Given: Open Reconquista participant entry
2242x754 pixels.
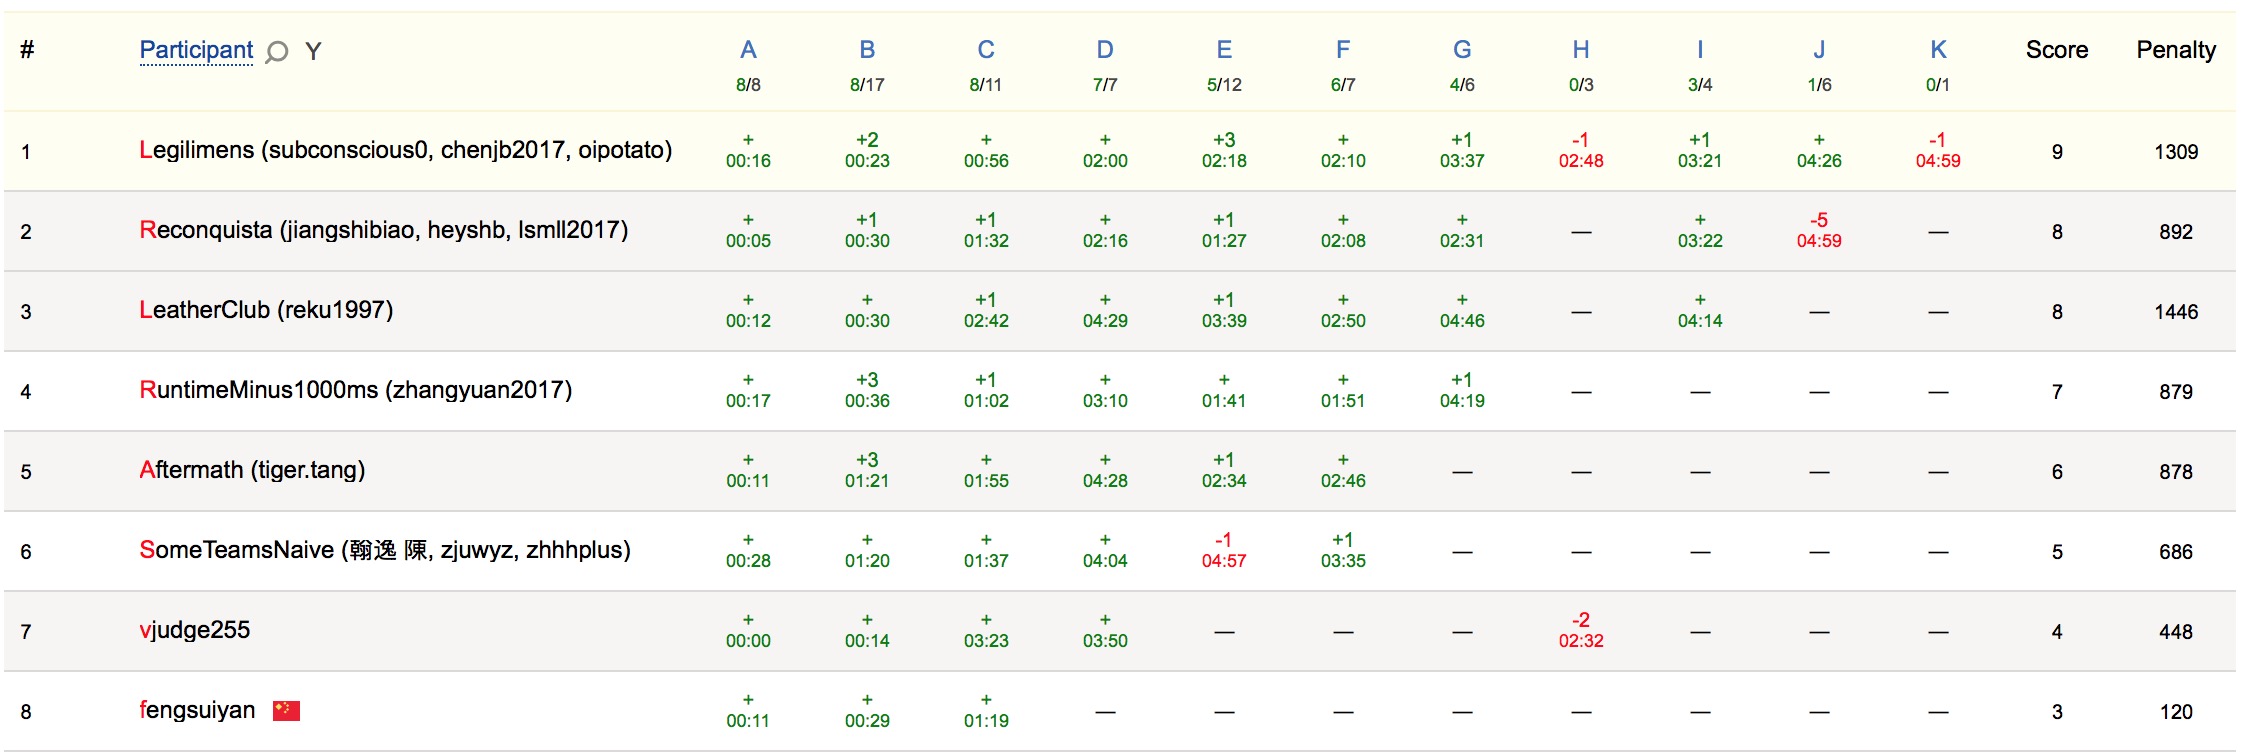Looking at the screenshot, I should 383,230.
